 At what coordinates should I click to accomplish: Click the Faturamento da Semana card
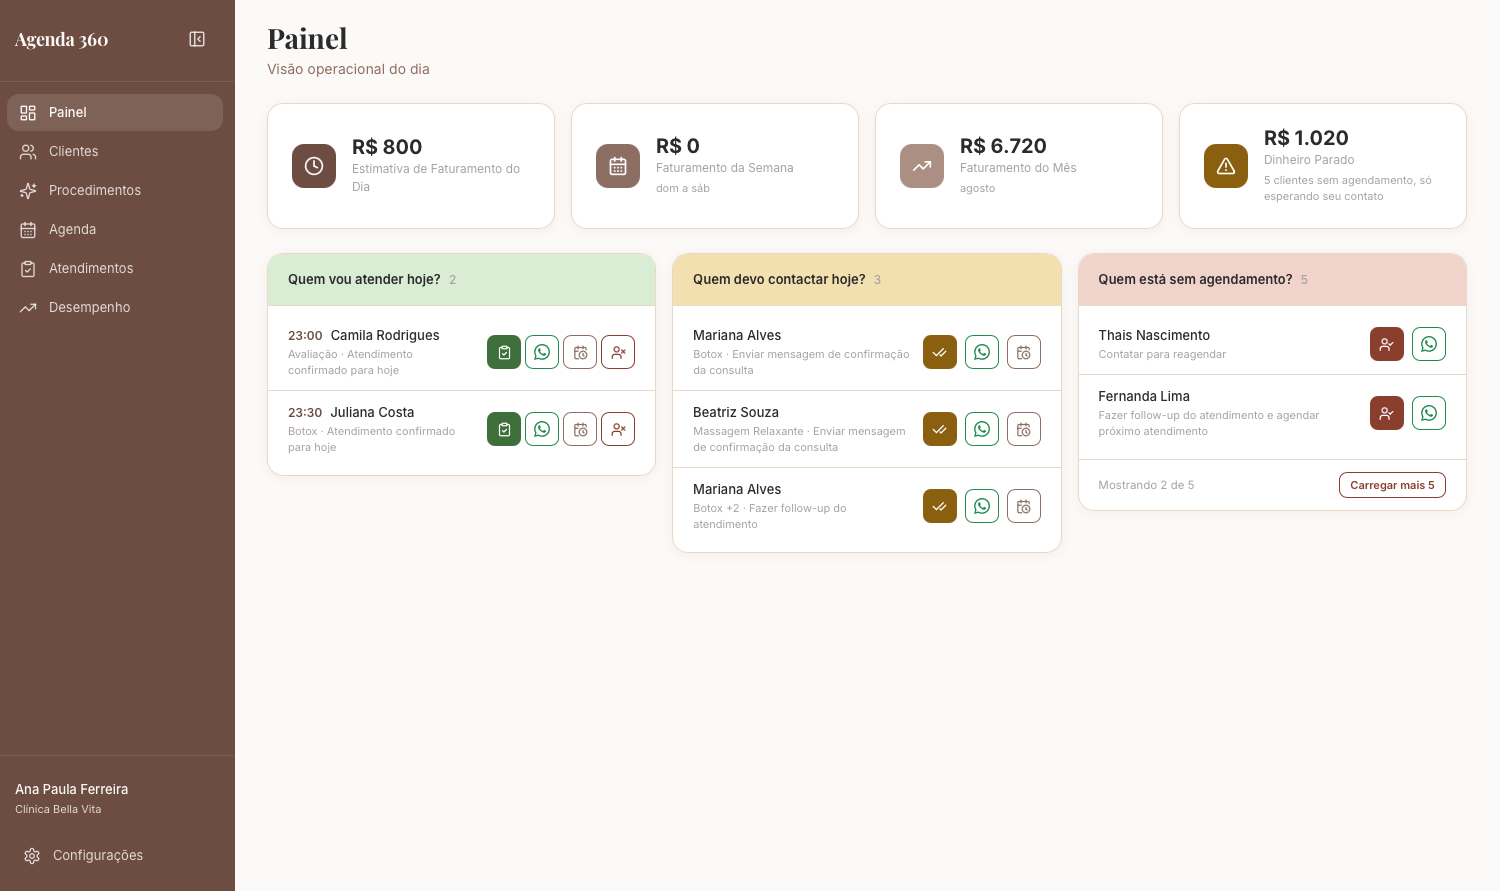tap(715, 166)
